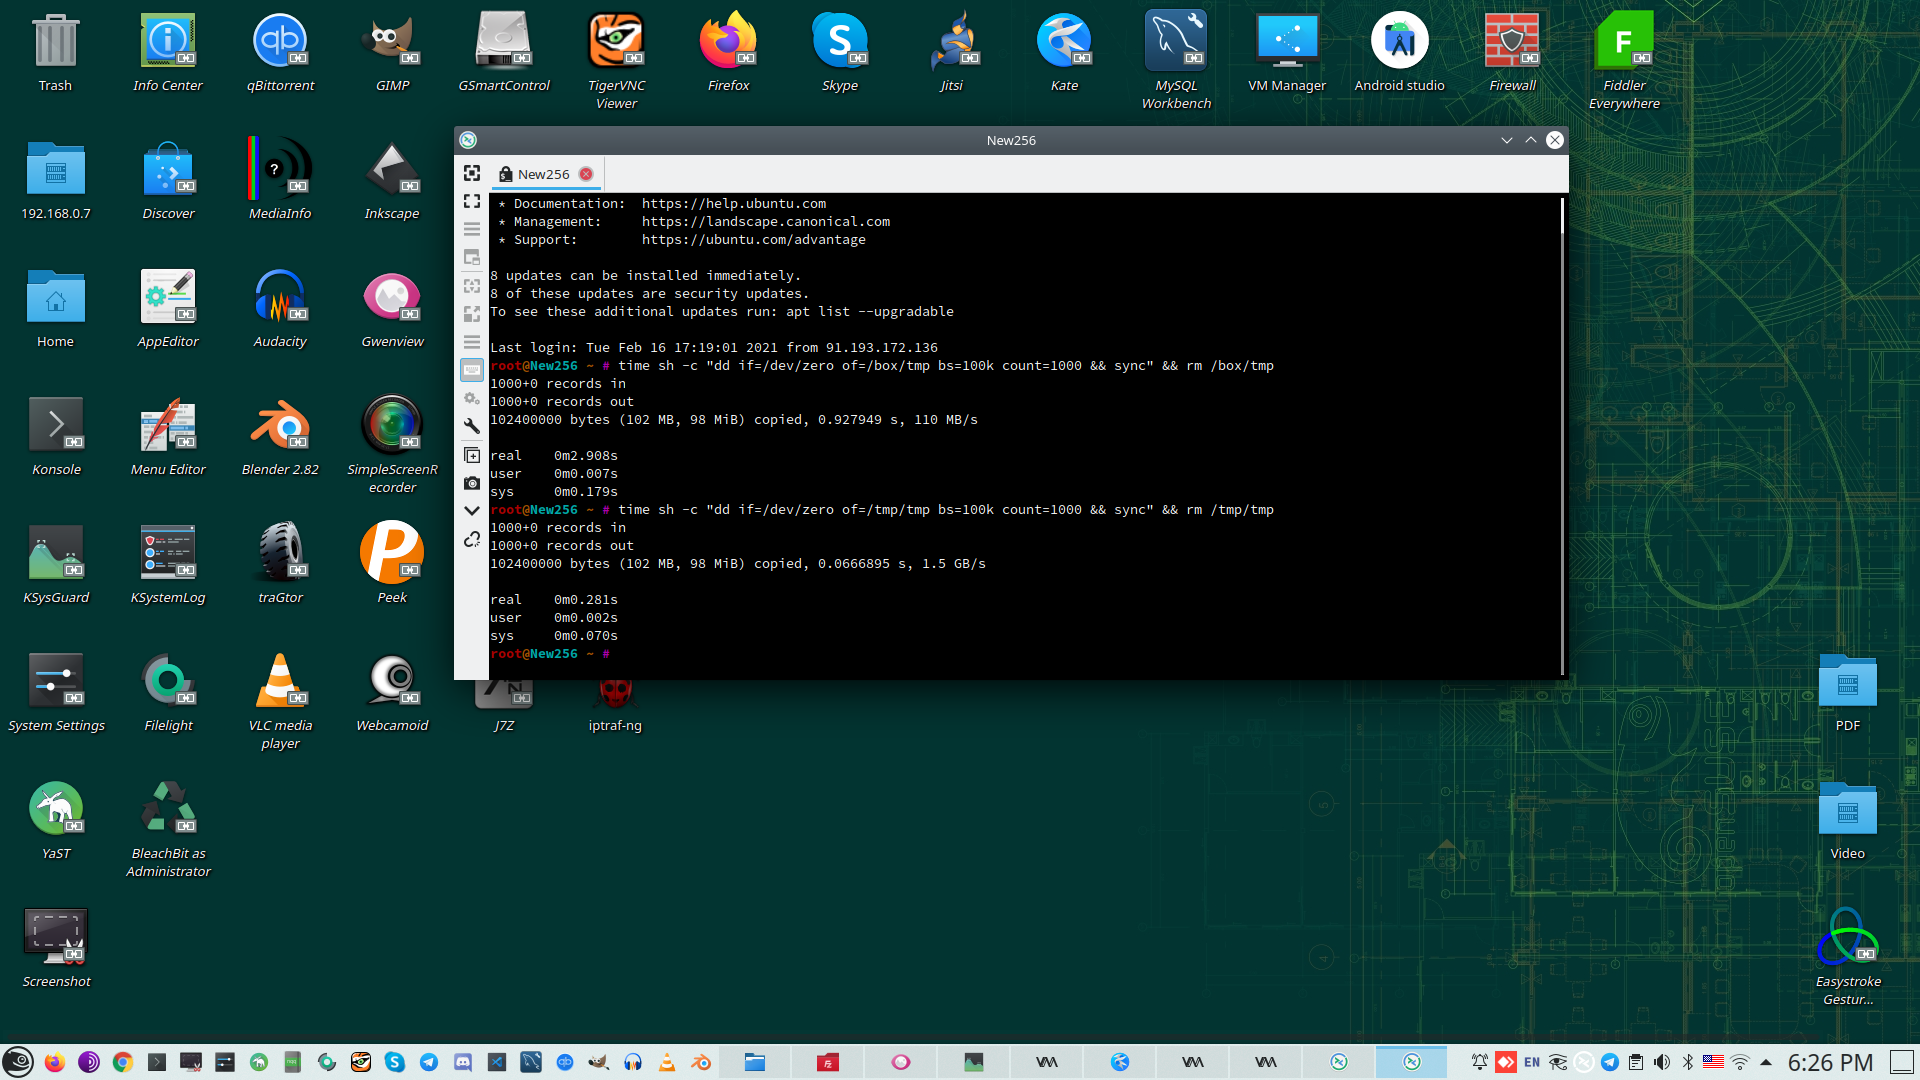Select the New256 connection tab
The image size is (1920, 1080).
(x=543, y=174)
